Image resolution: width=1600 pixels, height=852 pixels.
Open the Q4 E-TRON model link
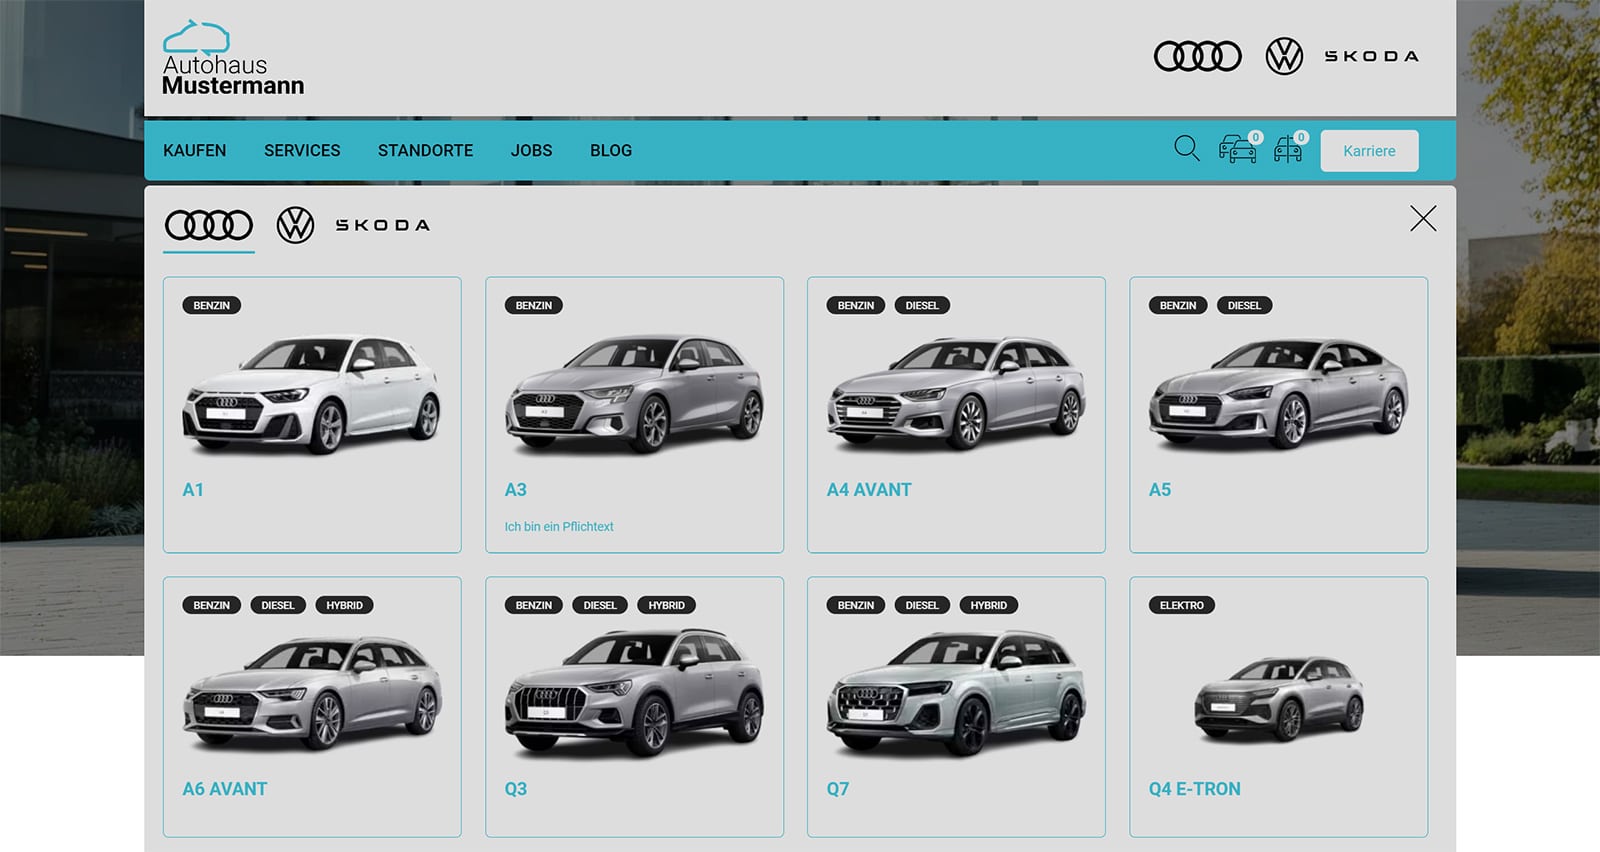[x=1194, y=789]
